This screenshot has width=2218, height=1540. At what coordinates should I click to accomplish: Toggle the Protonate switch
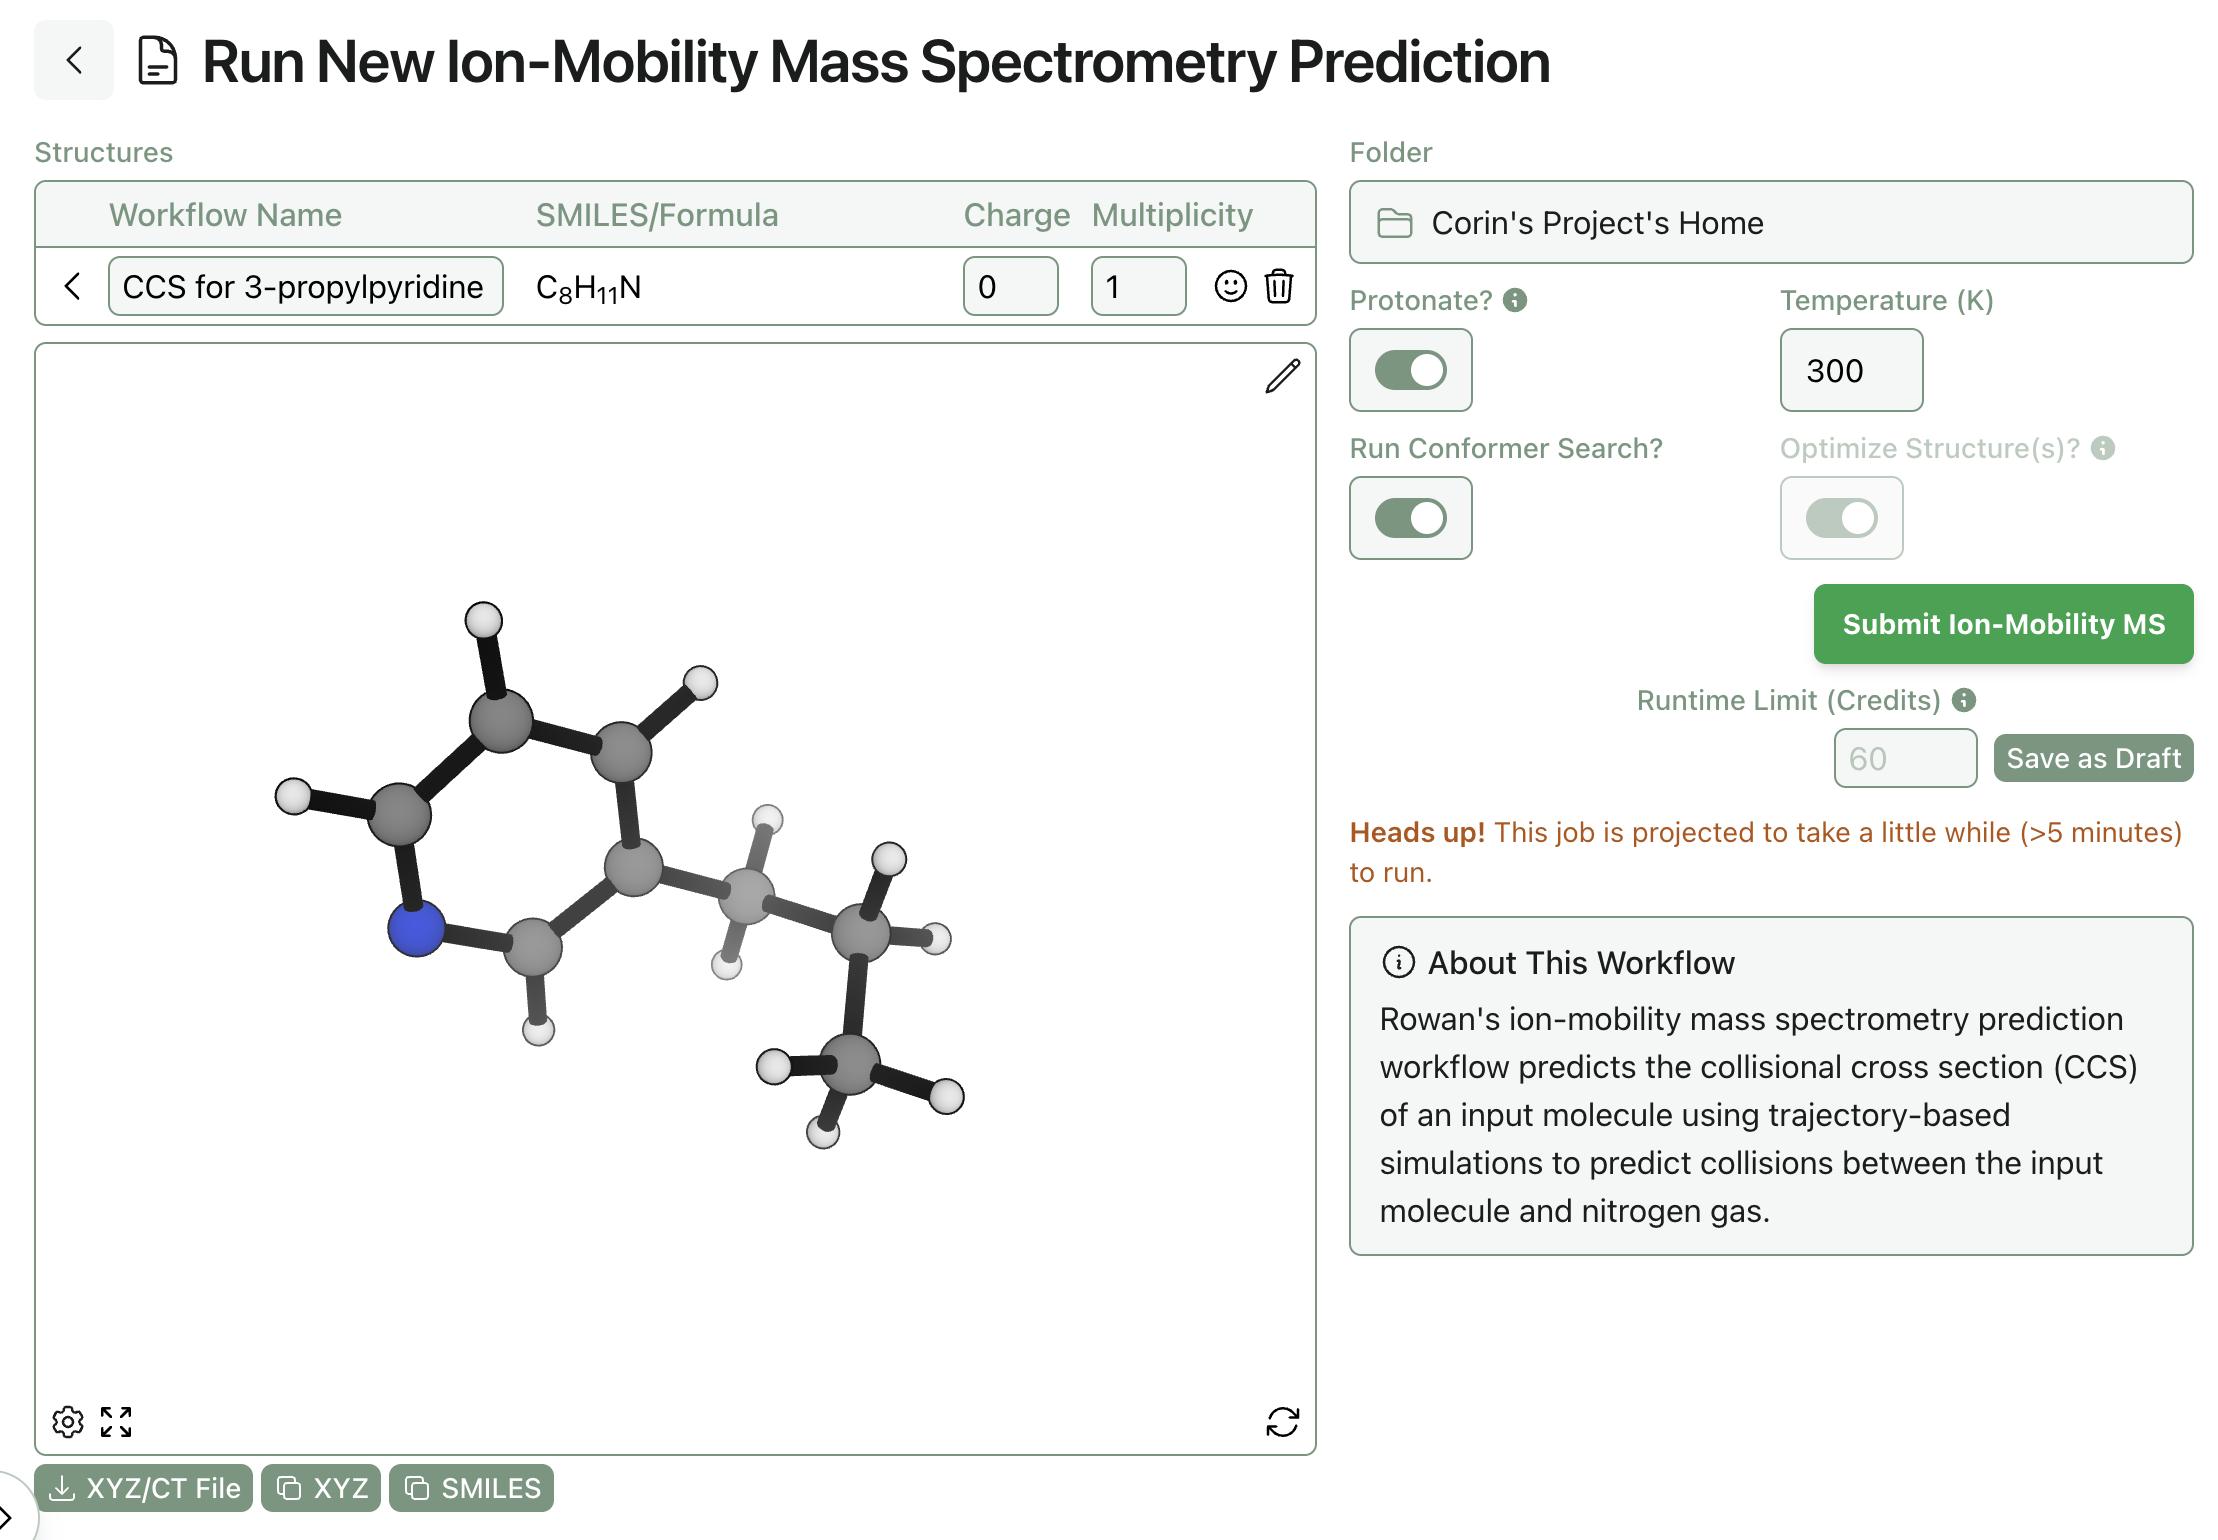tap(1410, 370)
